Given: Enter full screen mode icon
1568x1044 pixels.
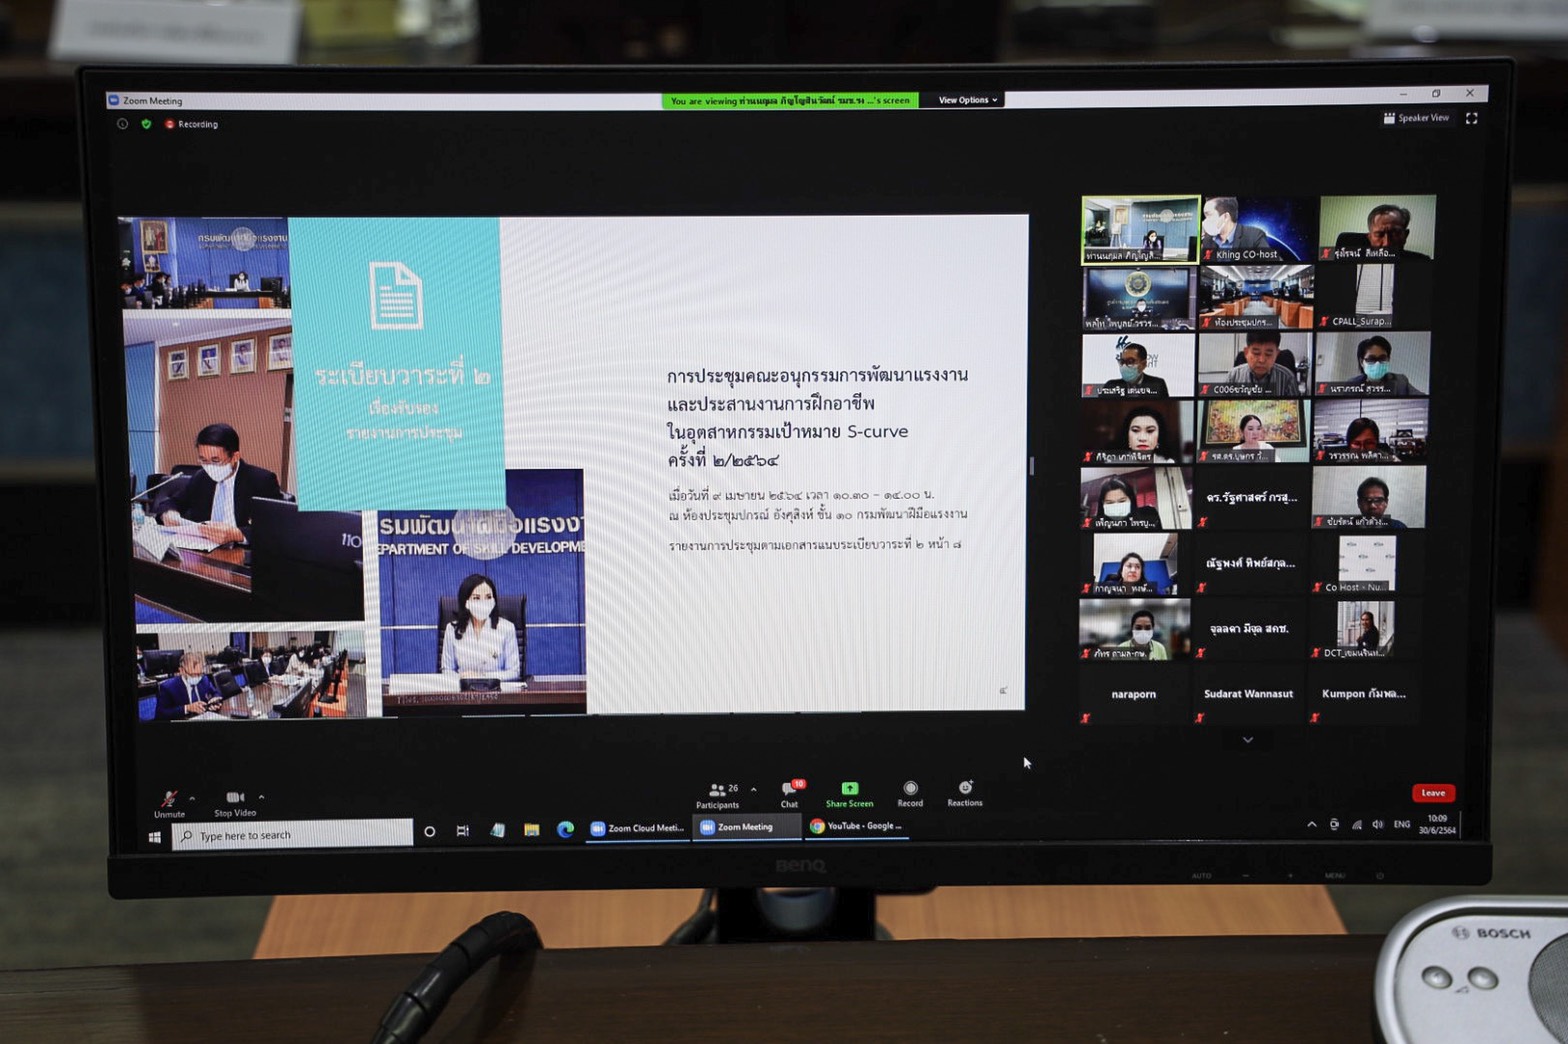Looking at the screenshot, I should tap(1471, 118).
